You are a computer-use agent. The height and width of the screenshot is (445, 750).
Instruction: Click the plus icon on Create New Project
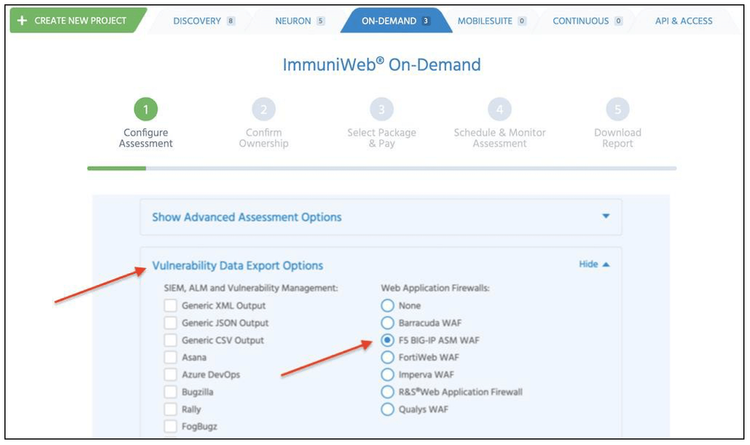pyautogui.click(x=22, y=21)
